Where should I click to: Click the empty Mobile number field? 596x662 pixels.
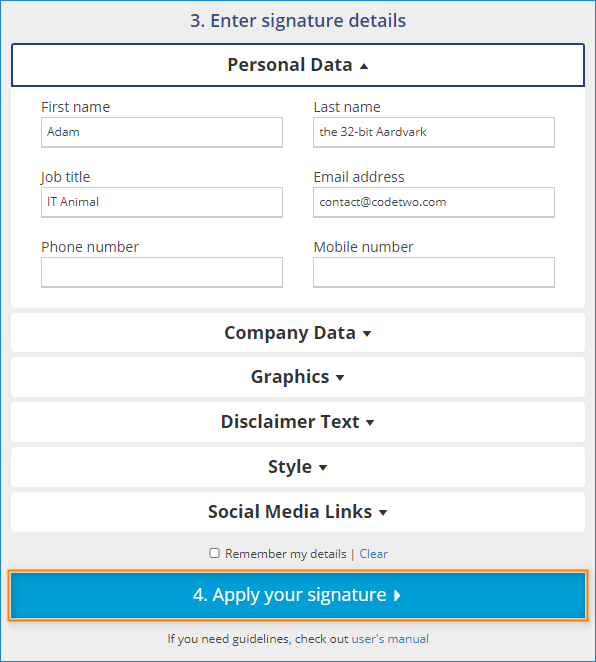click(x=434, y=272)
